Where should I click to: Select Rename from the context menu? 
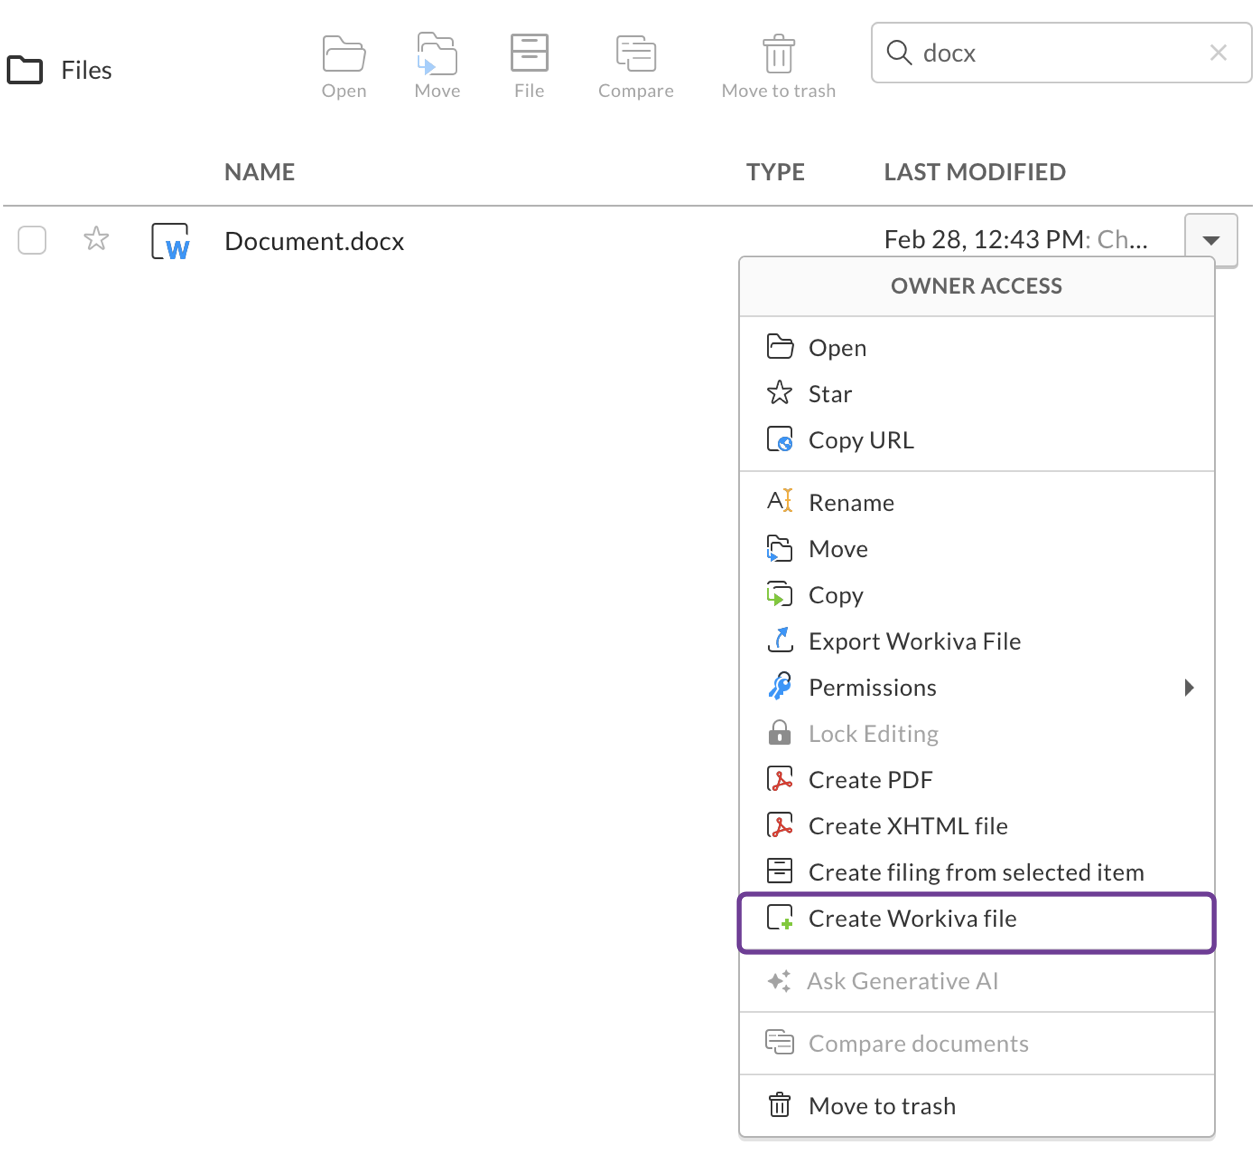[x=851, y=503]
